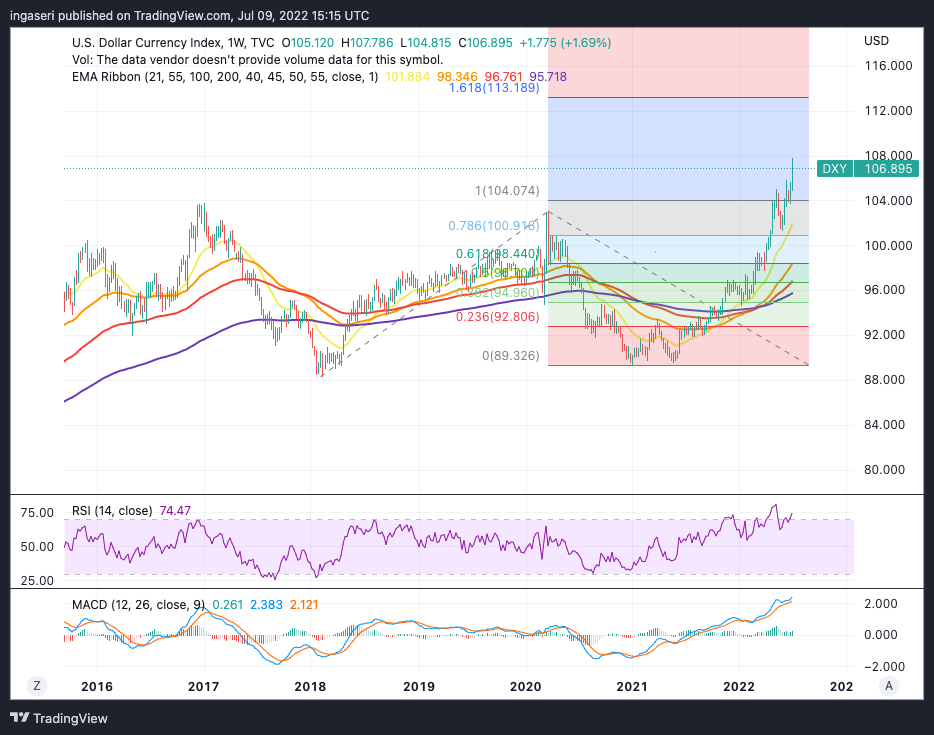Click the 2020 label on time axis
The height and width of the screenshot is (735, 934).
click(x=525, y=686)
